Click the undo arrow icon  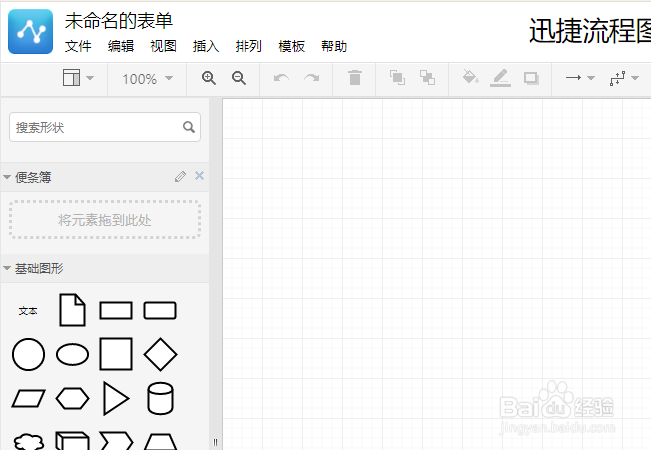tap(281, 78)
